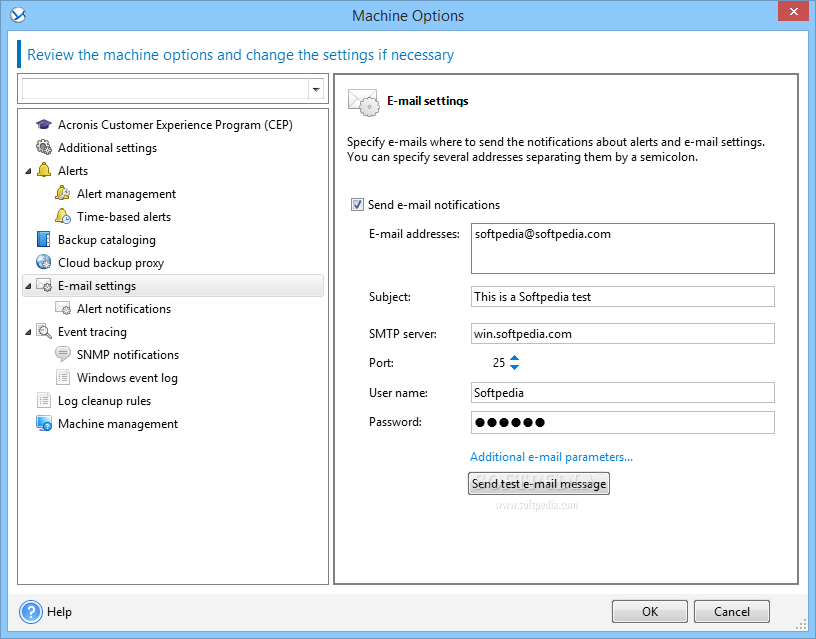Collapse the Event tracing tree node

[28, 332]
